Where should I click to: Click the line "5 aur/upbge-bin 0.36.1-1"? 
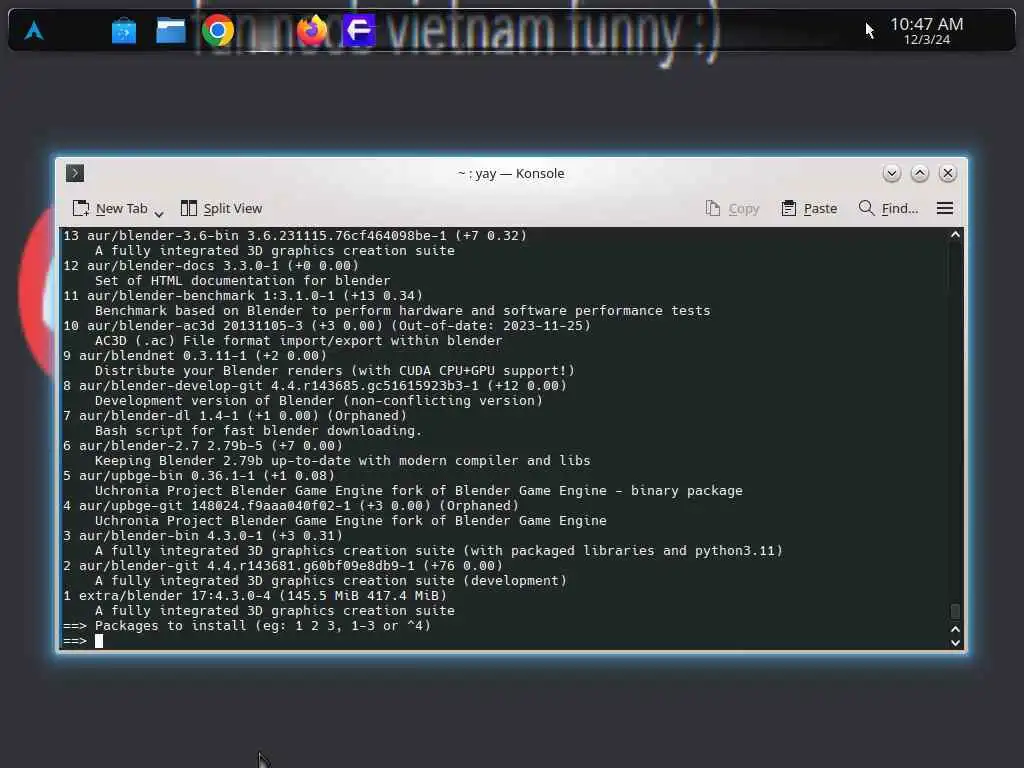199,475
